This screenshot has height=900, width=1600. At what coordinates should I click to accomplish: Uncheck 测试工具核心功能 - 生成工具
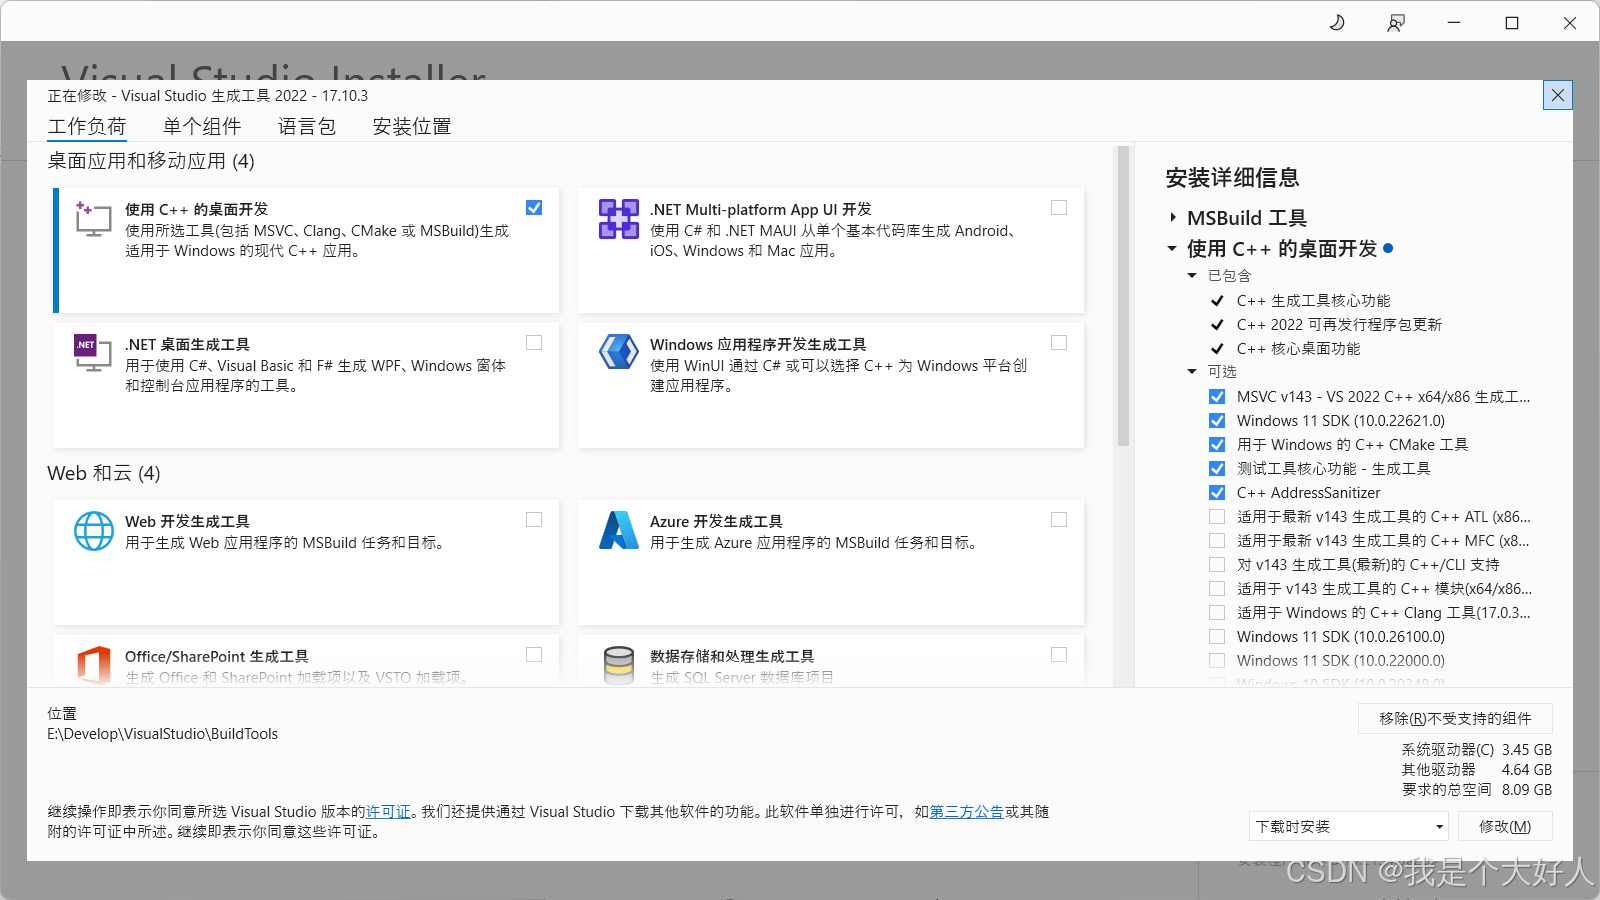click(x=1217, y=469)
